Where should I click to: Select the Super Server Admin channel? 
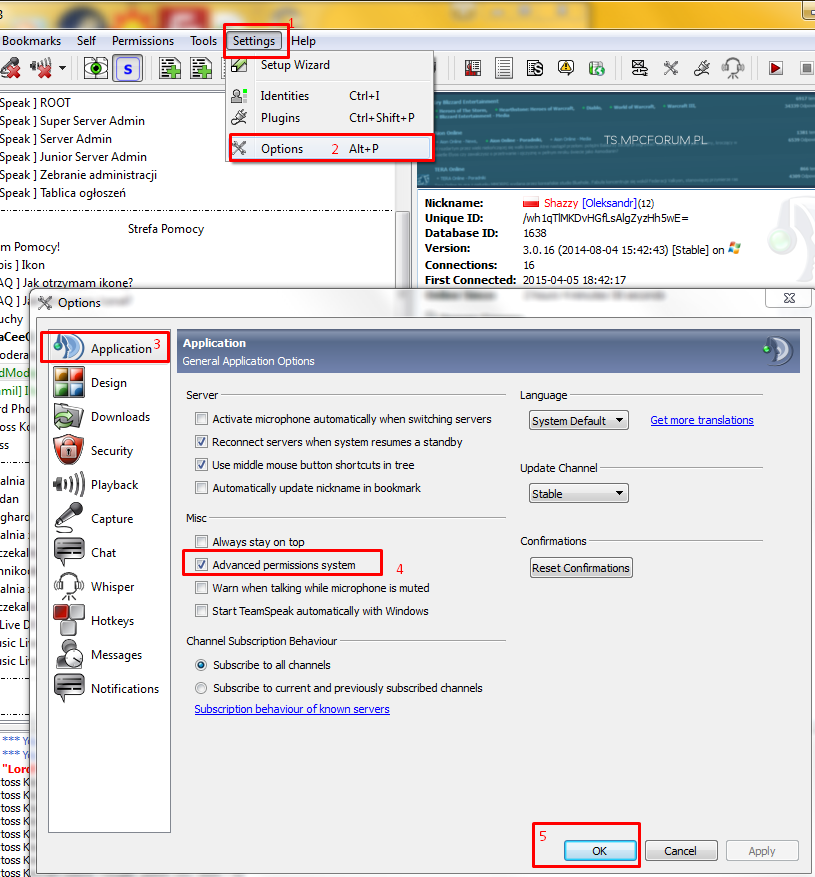[x=72, y=121]
